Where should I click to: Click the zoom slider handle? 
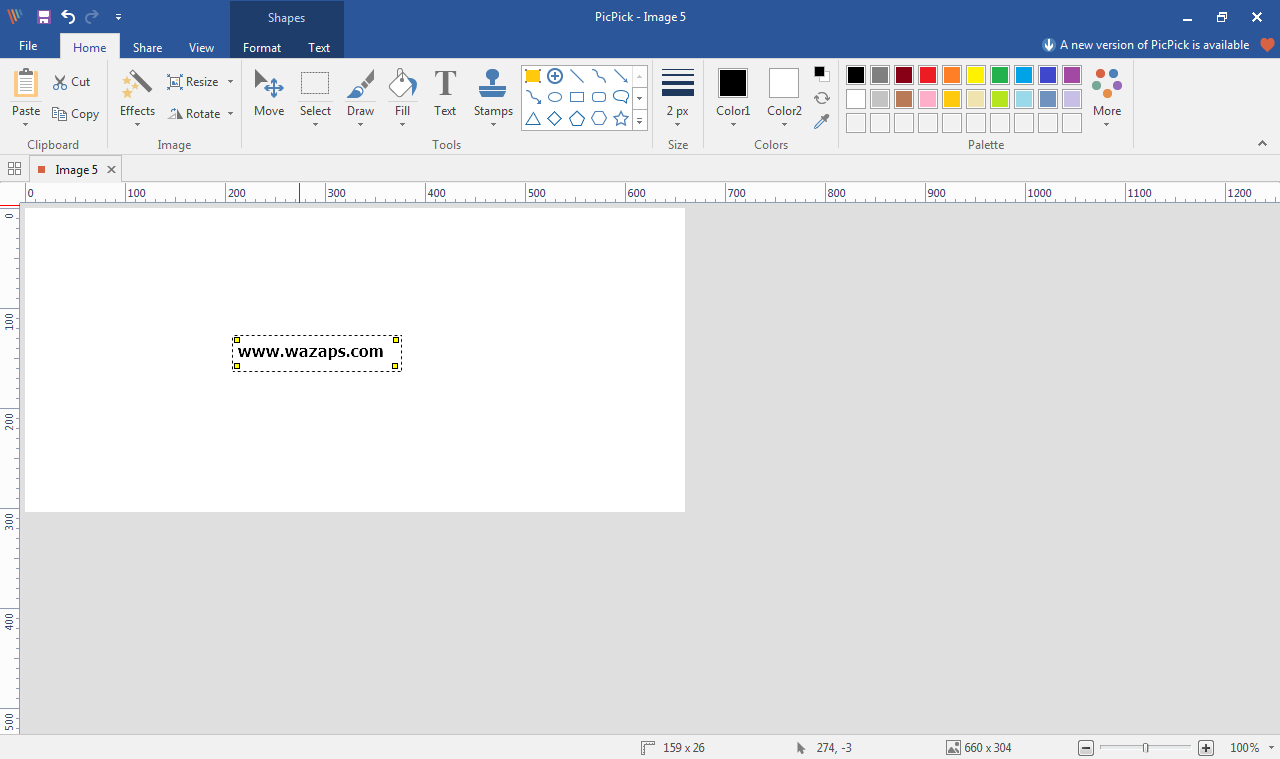[1146, 748]
